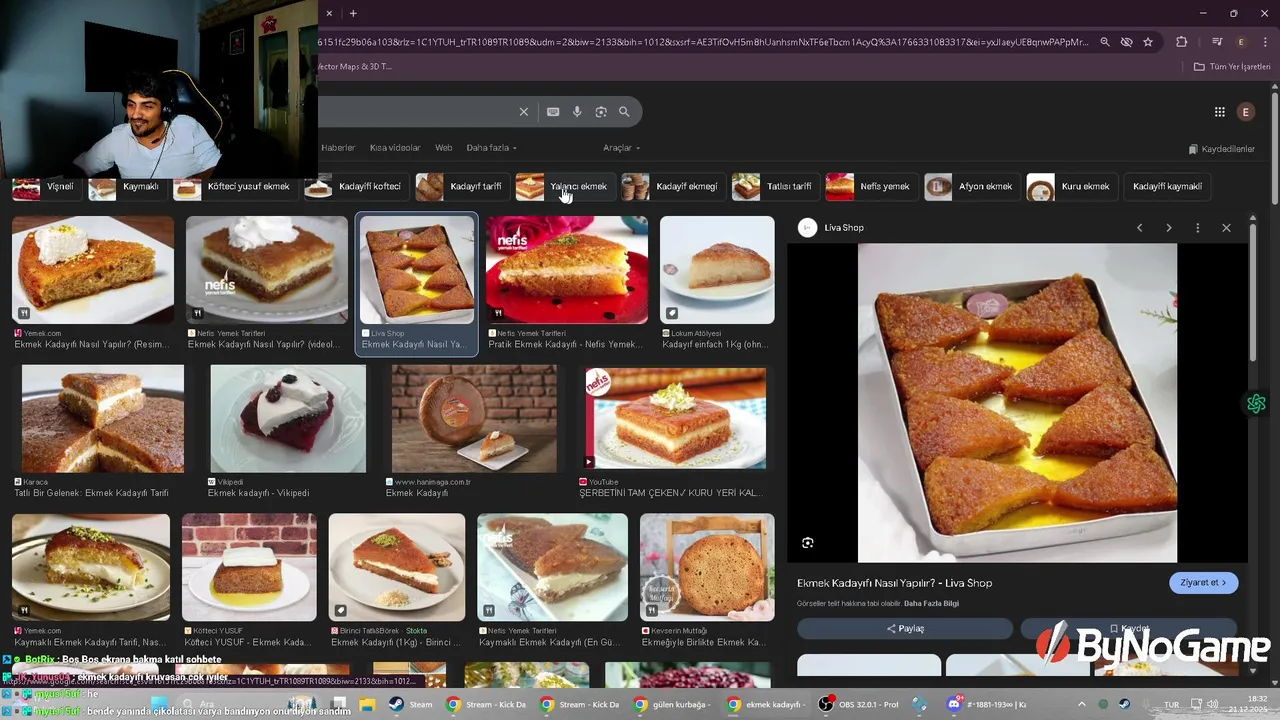
Task: Open Discord from the taskbar
Action: (988, 704)
